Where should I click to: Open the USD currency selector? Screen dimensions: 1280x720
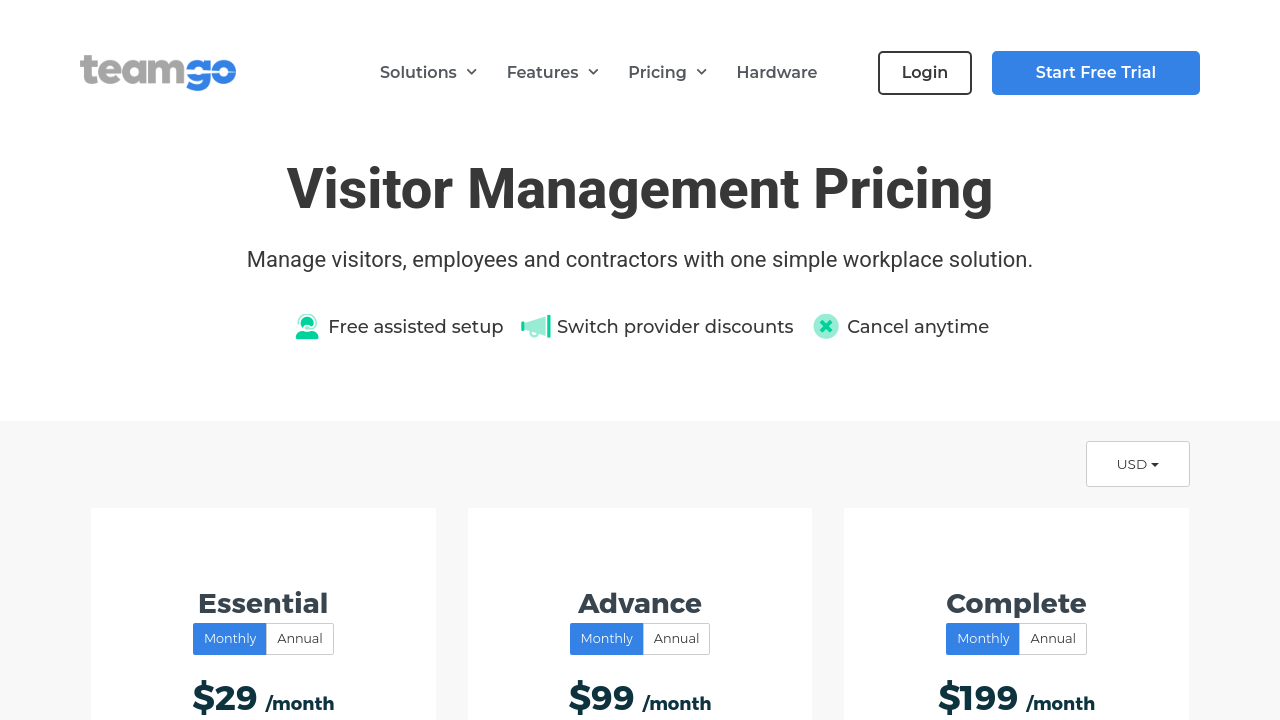(x=1137, y=464)
